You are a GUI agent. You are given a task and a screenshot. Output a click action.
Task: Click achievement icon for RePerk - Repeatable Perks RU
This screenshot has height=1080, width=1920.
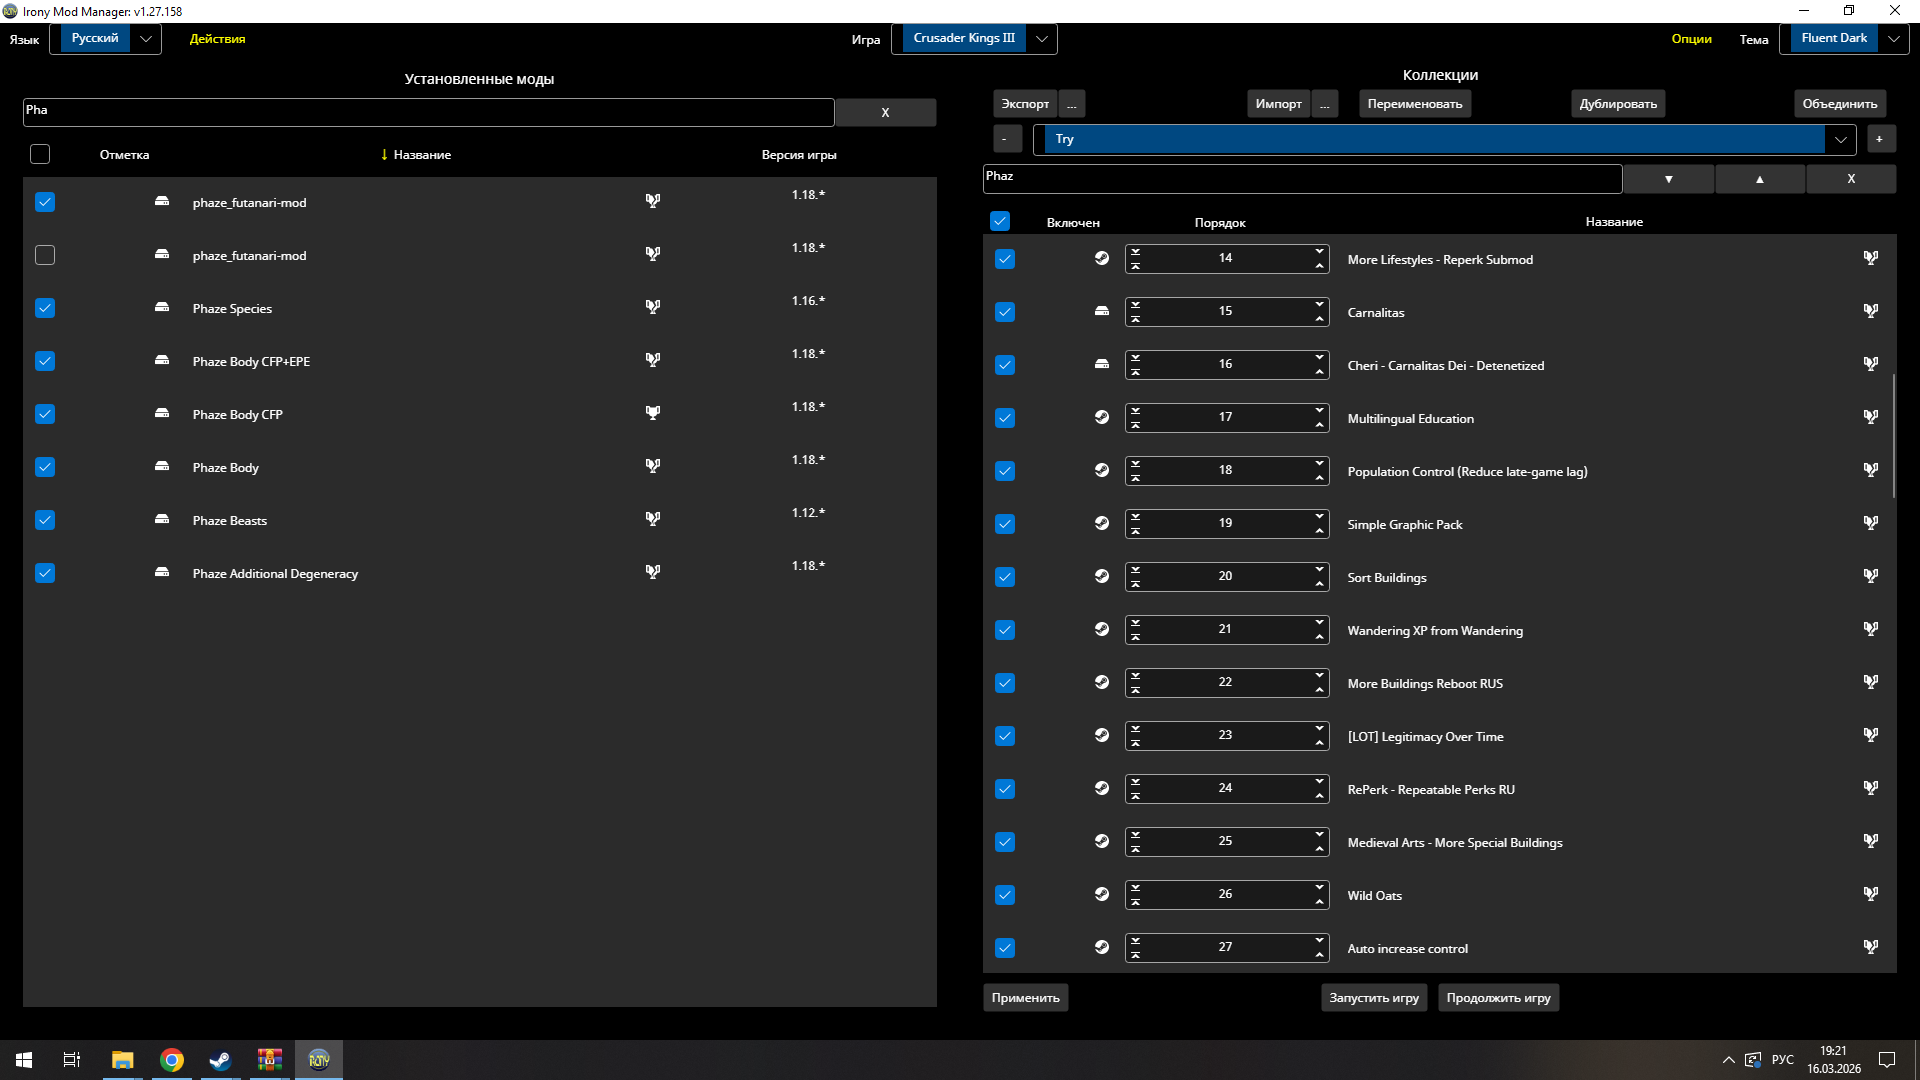1871,788
